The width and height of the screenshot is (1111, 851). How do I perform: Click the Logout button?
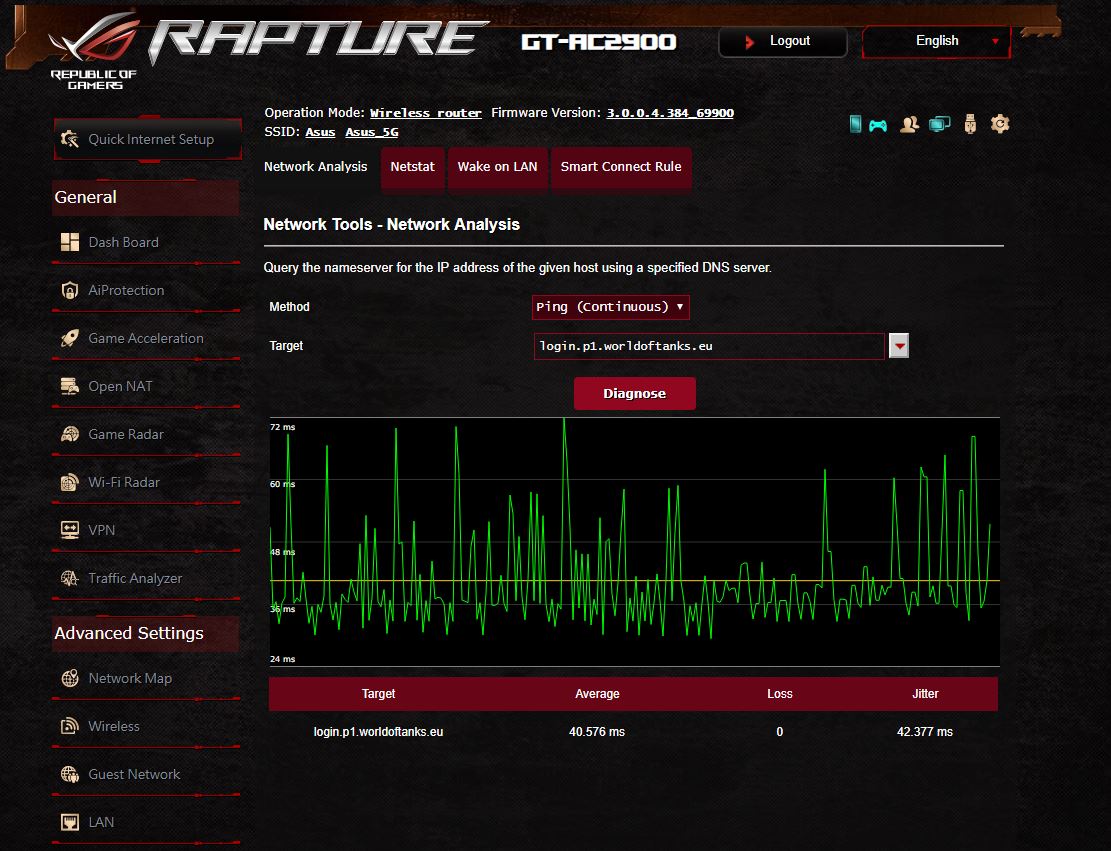pyautogui.click(x=782, y=41)
